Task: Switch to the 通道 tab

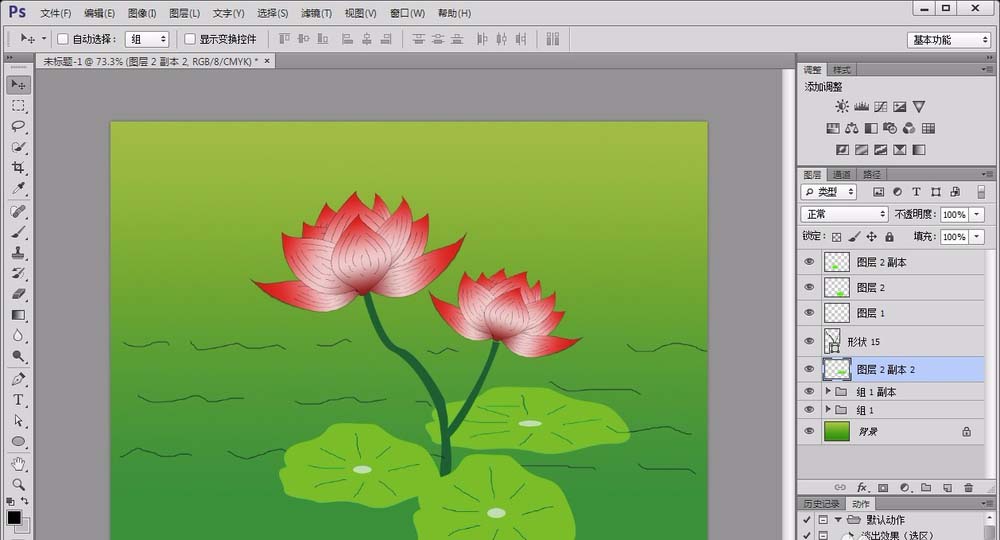Action: pyautogui.click(x=841, y=175)
